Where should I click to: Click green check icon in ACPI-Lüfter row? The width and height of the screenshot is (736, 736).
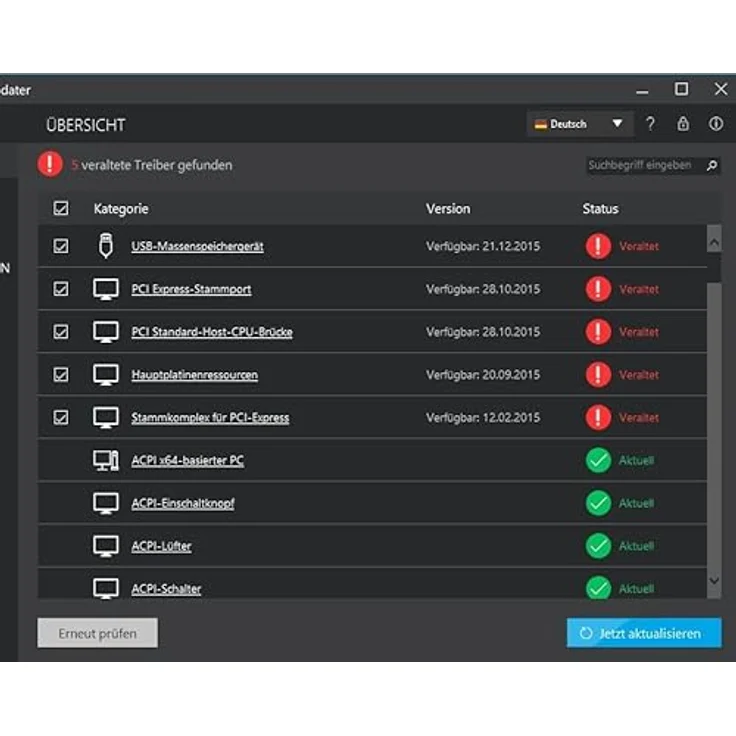(x=598, y=546)
